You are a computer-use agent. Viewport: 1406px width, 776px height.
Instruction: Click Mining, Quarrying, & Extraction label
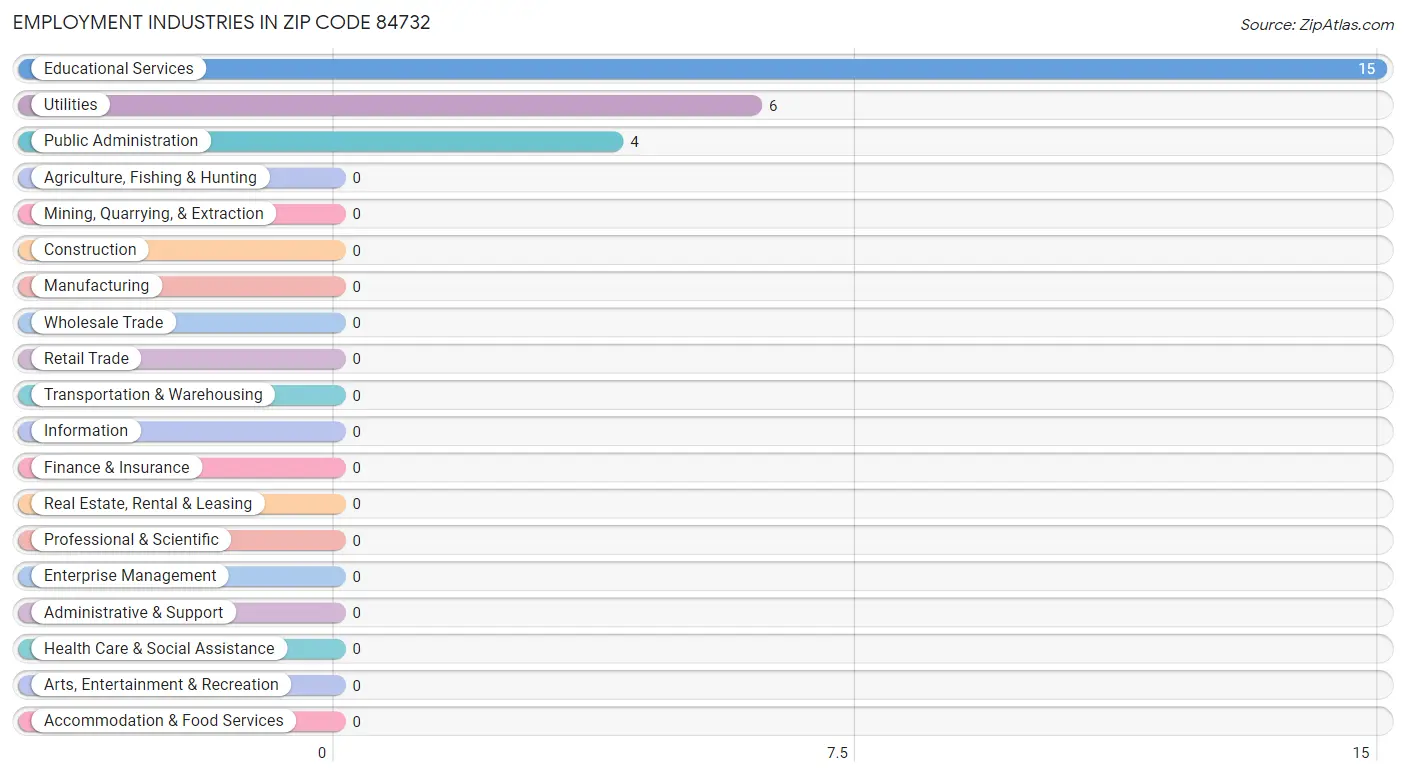[153, 214]
